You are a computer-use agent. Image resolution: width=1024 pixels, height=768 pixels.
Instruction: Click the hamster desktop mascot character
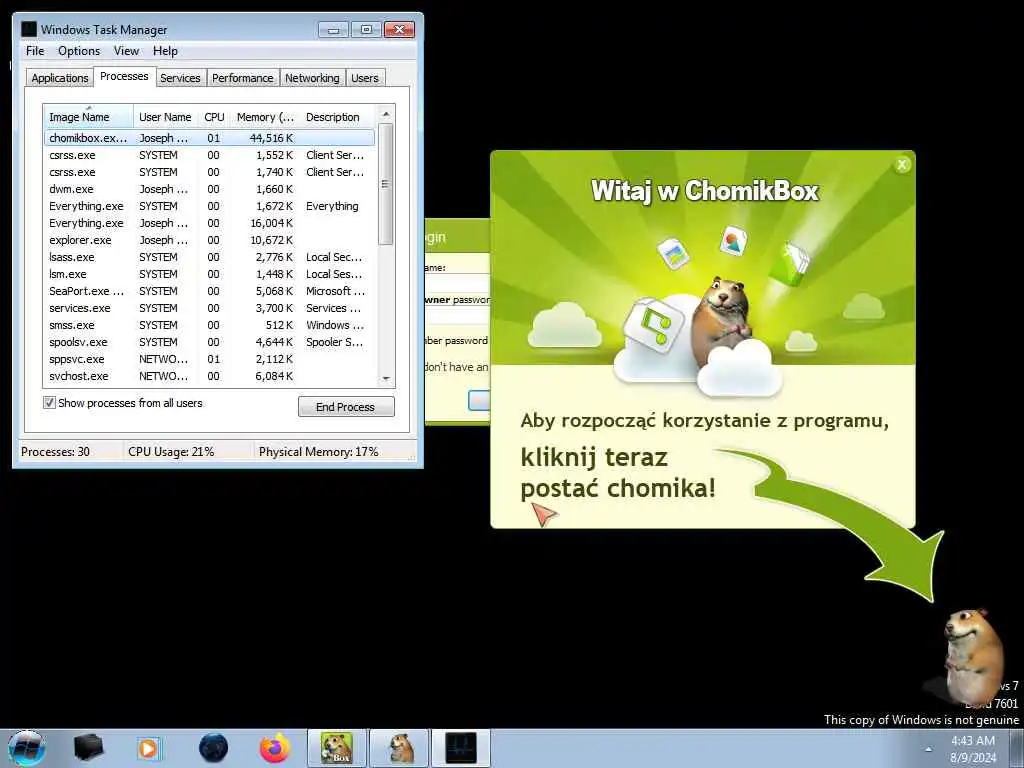(x=973, y=656)
